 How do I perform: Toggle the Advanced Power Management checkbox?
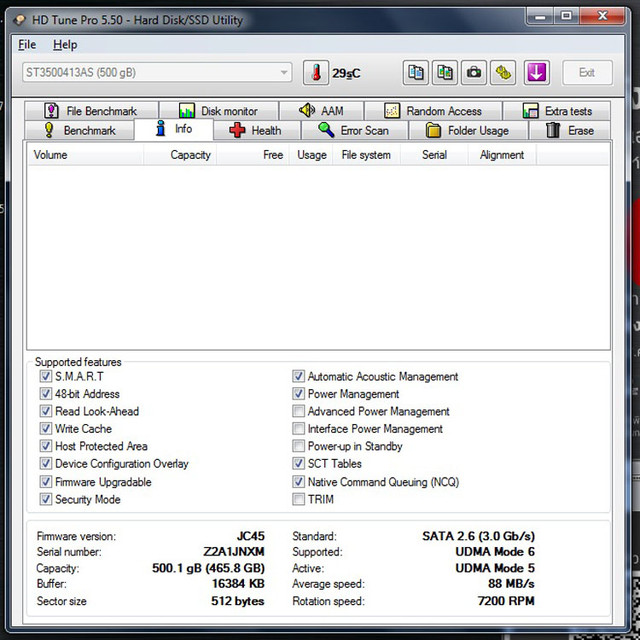(x=298, y=411)
